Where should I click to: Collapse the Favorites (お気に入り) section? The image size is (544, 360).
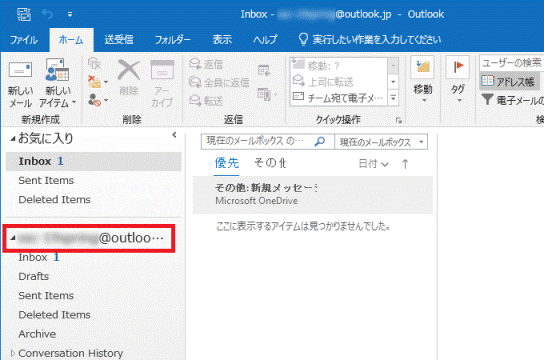(12, 139)
